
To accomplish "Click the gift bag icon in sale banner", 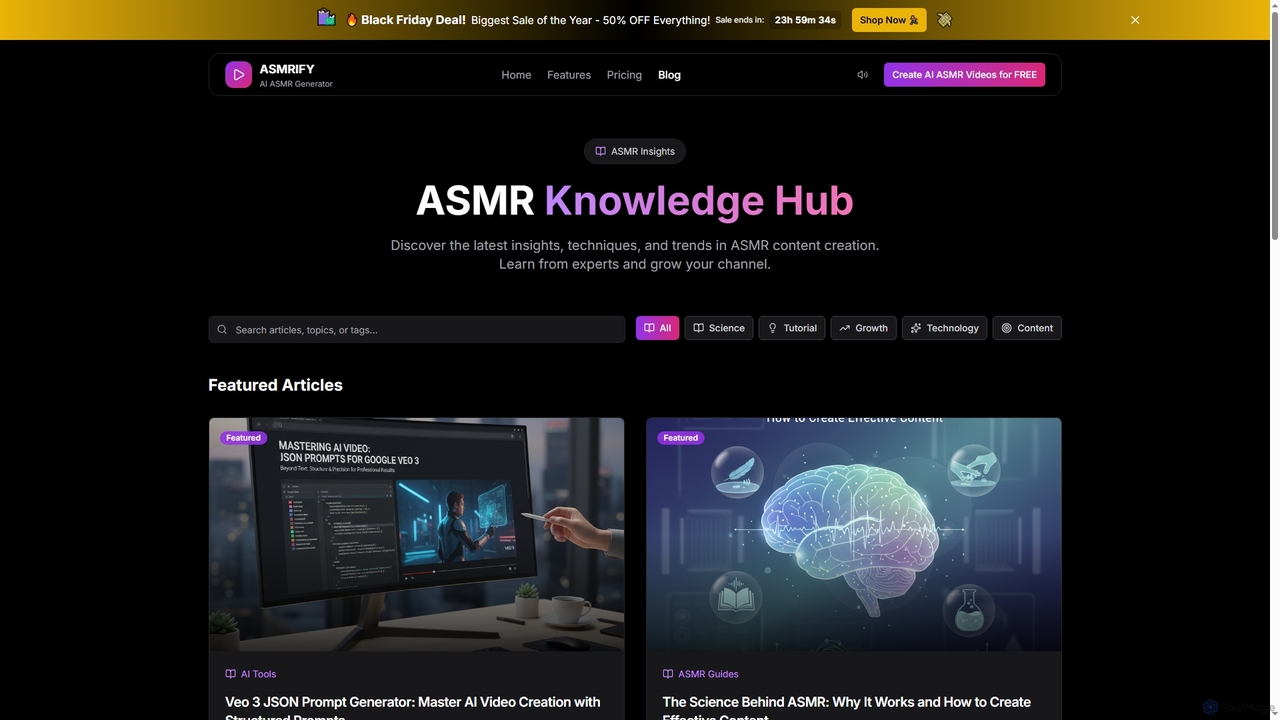I will [326, 18].
